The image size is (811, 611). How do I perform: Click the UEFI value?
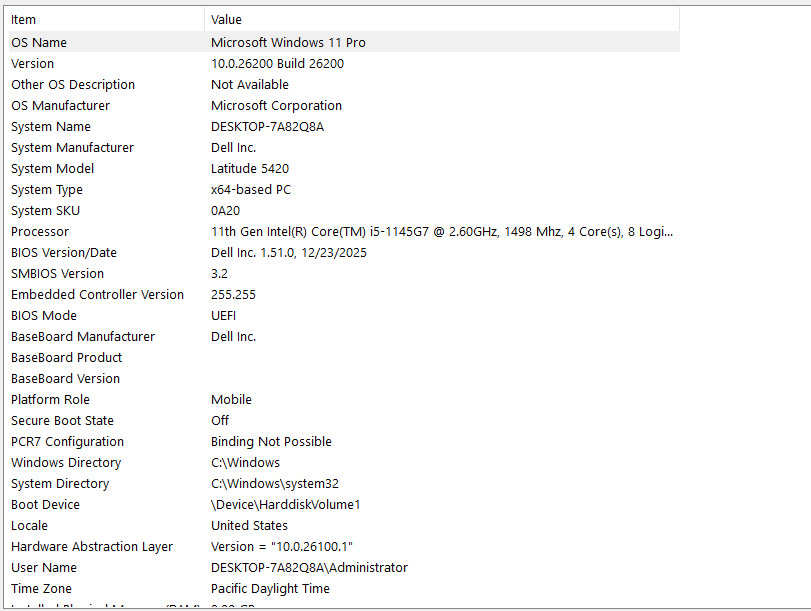tap(223, 316)
